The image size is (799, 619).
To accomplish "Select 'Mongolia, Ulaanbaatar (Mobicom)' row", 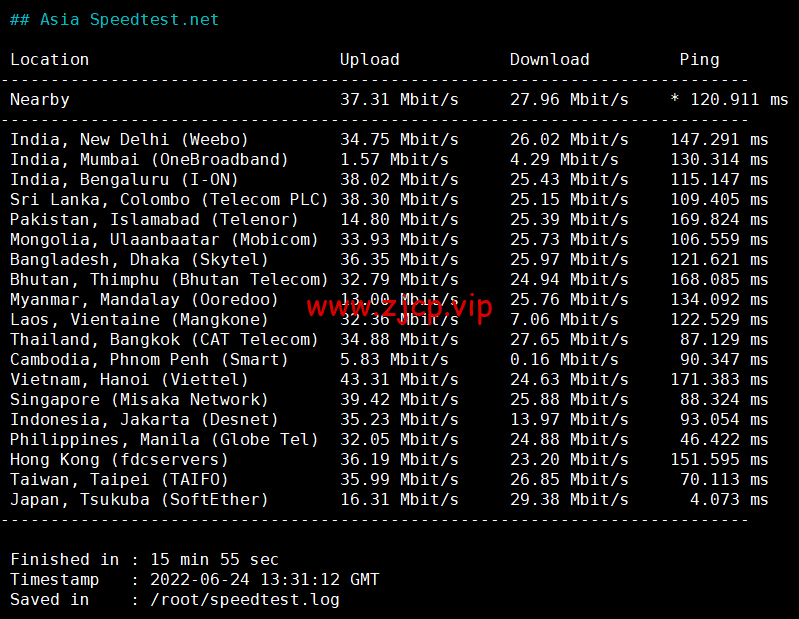I will [389, 239].
